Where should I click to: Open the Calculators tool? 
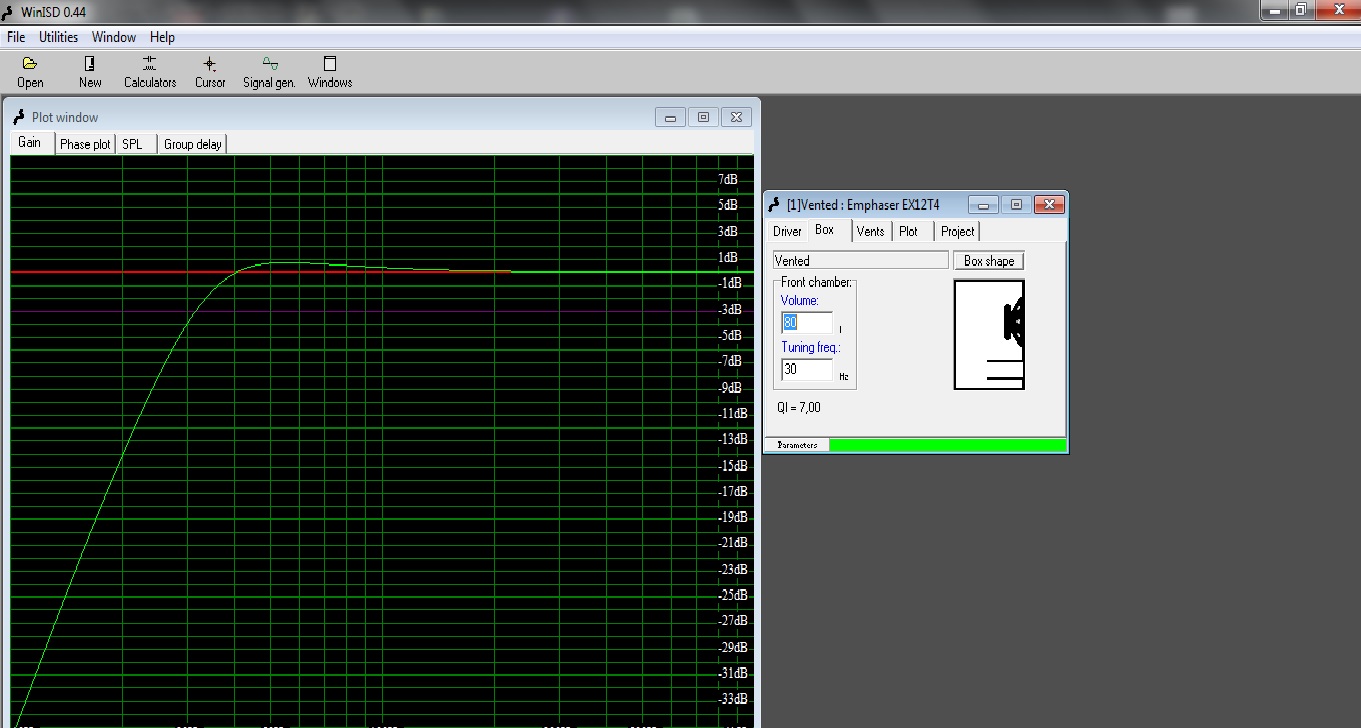click(x=150, y=72)
